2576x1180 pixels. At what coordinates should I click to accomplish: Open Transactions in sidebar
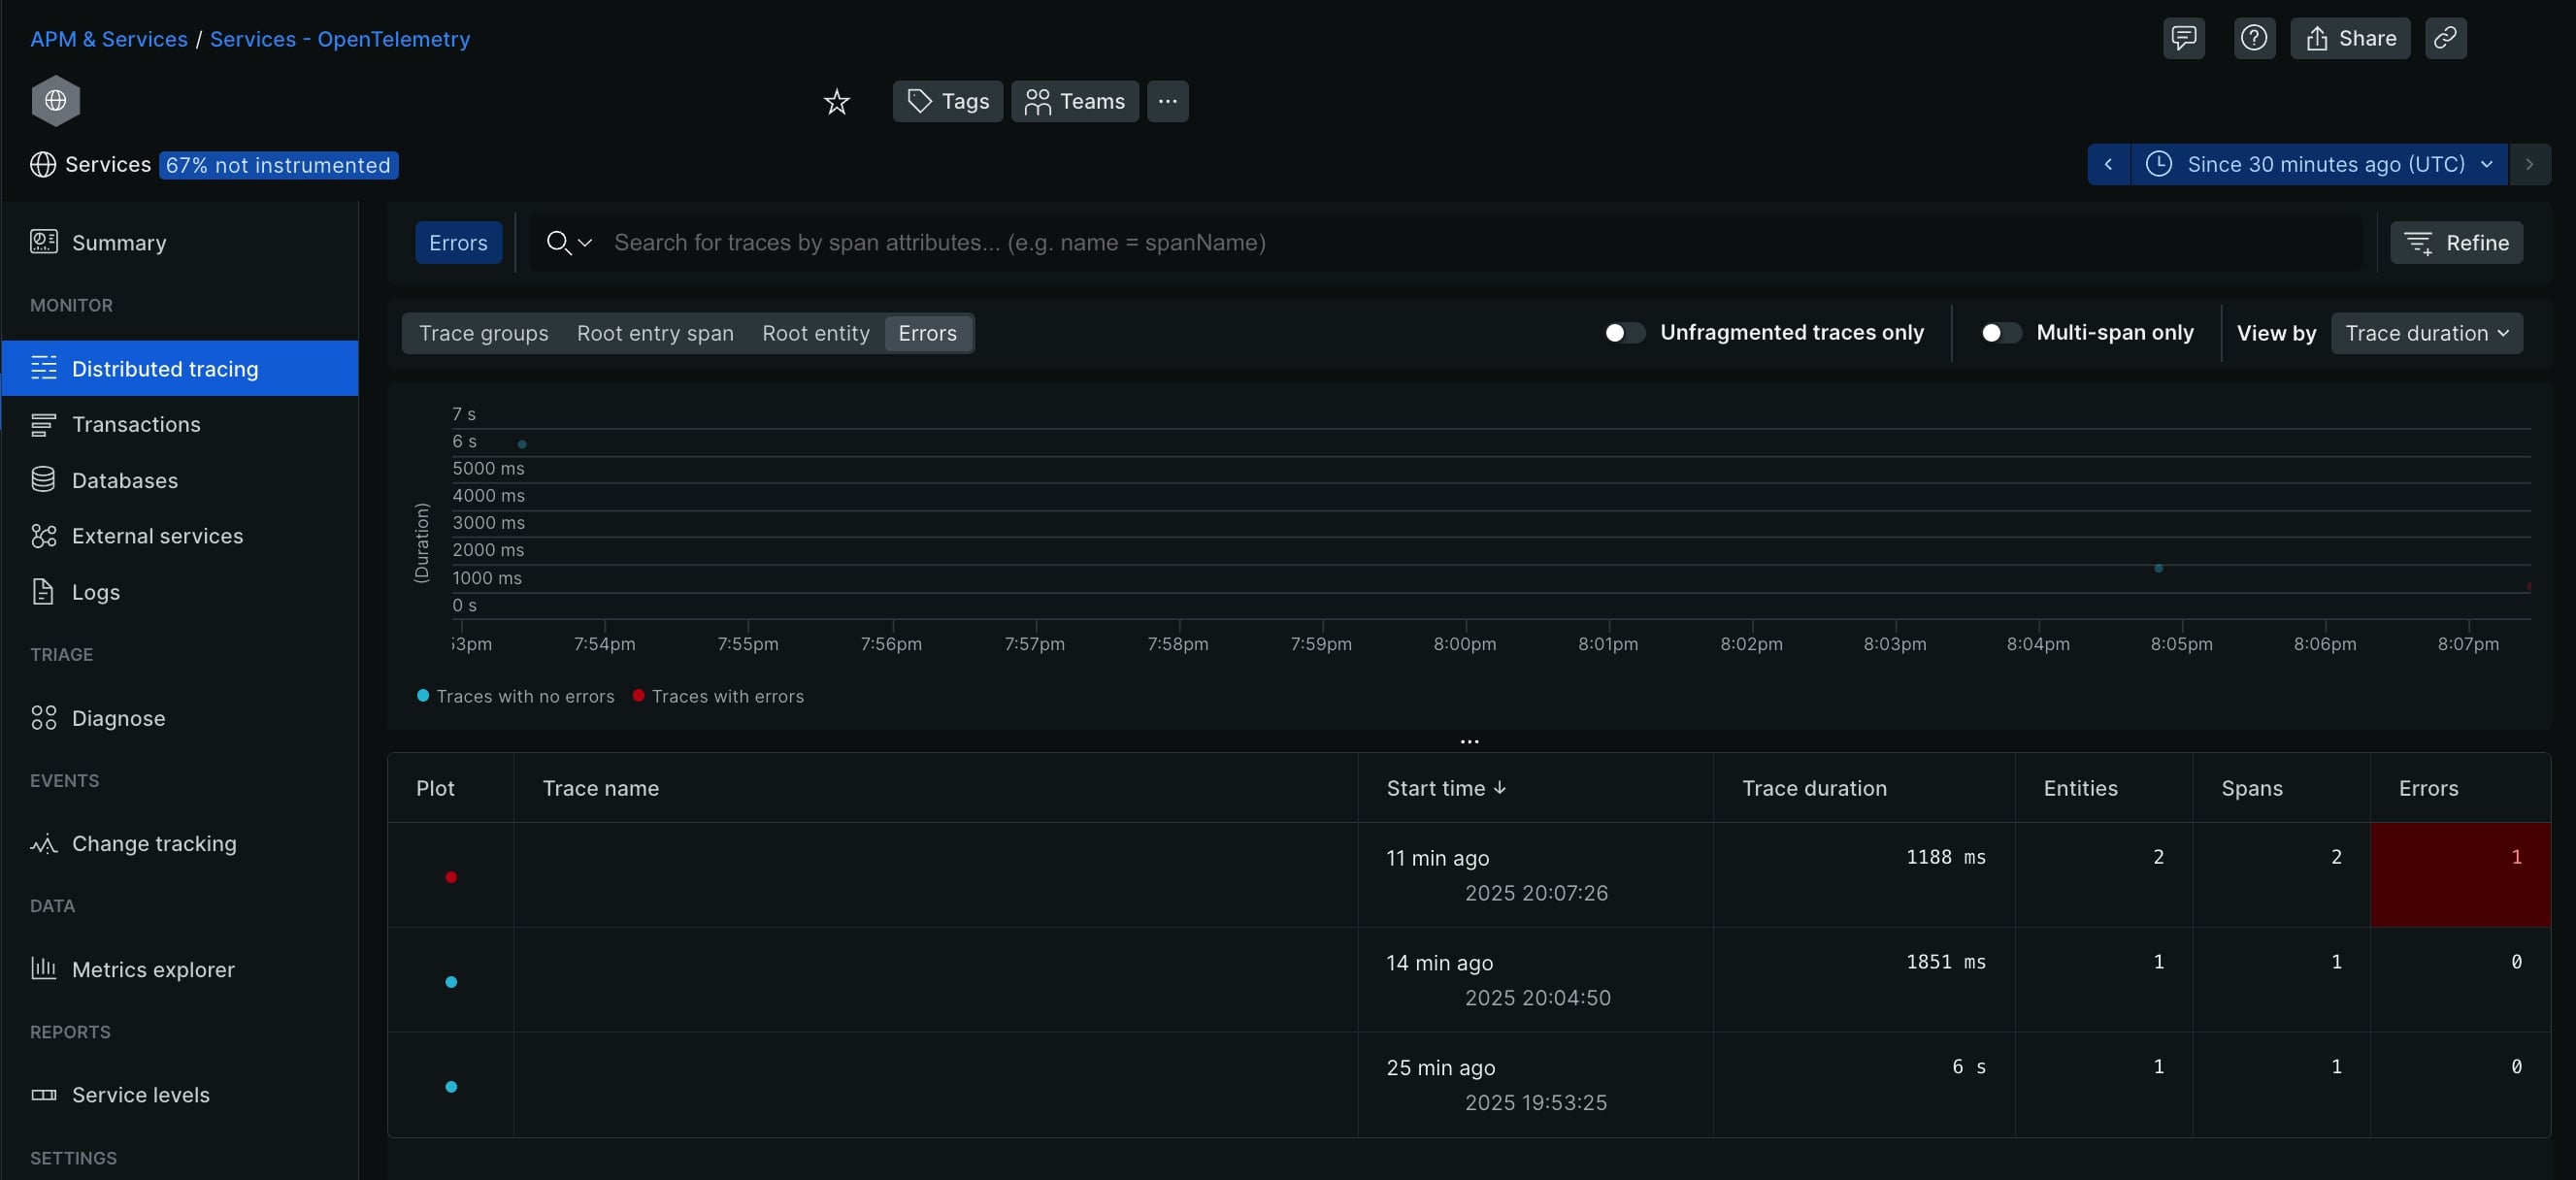click(x=180, y=424)
